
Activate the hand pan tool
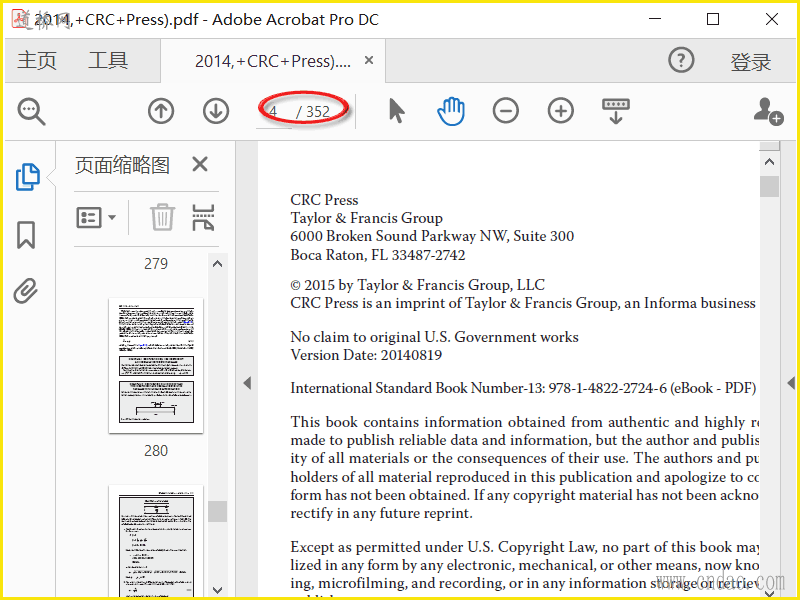pyautogui.click(x=451, y=111)
